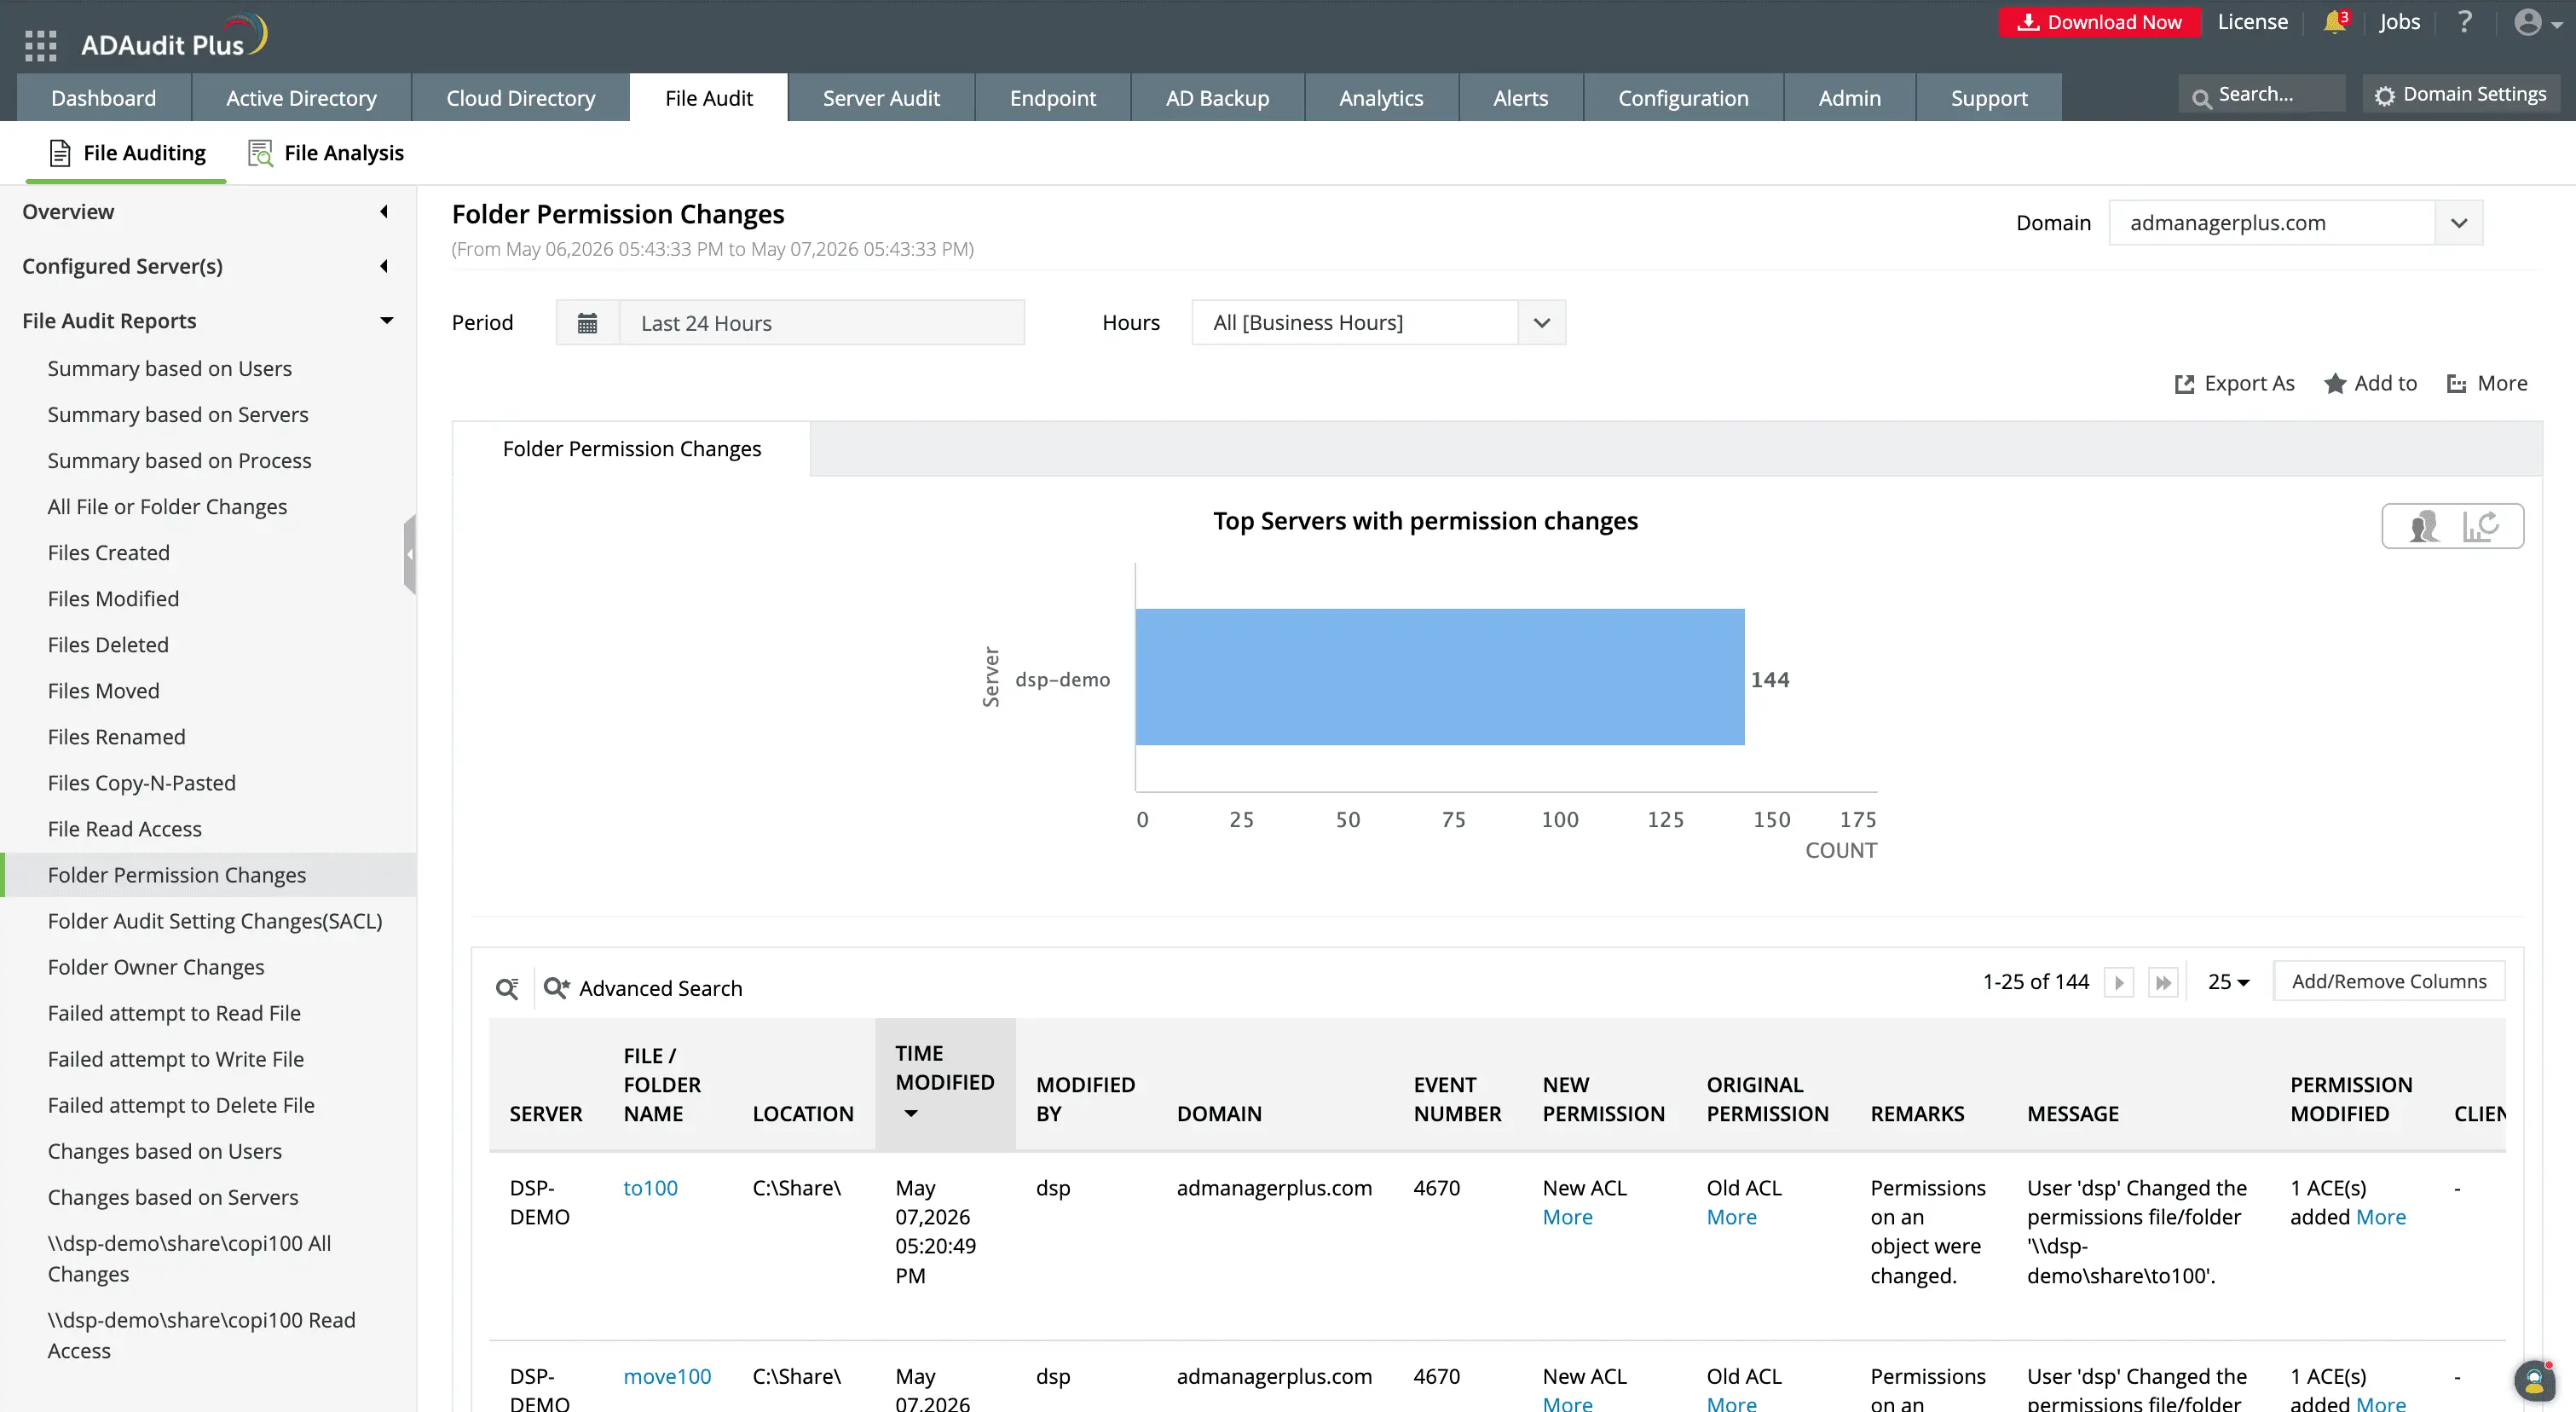Click the quick search magnifier icon in table
2576x1412 pixels.
[507, 988]
